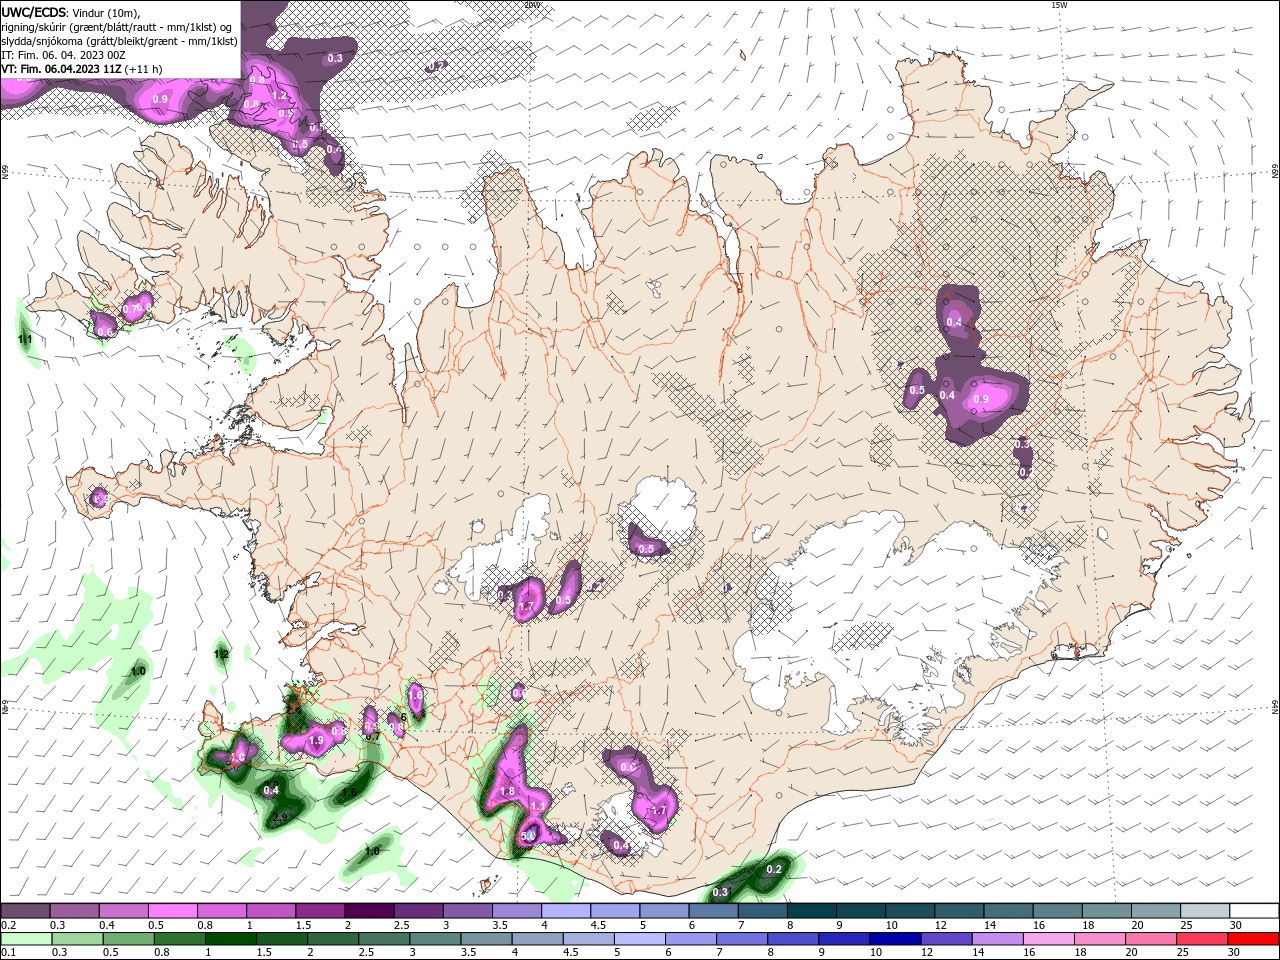Select the deep navy blue 10 mm rain swatch
The width and height of the screenshot is (1280, 960).
pyautogui.click(x=893, y=939)
